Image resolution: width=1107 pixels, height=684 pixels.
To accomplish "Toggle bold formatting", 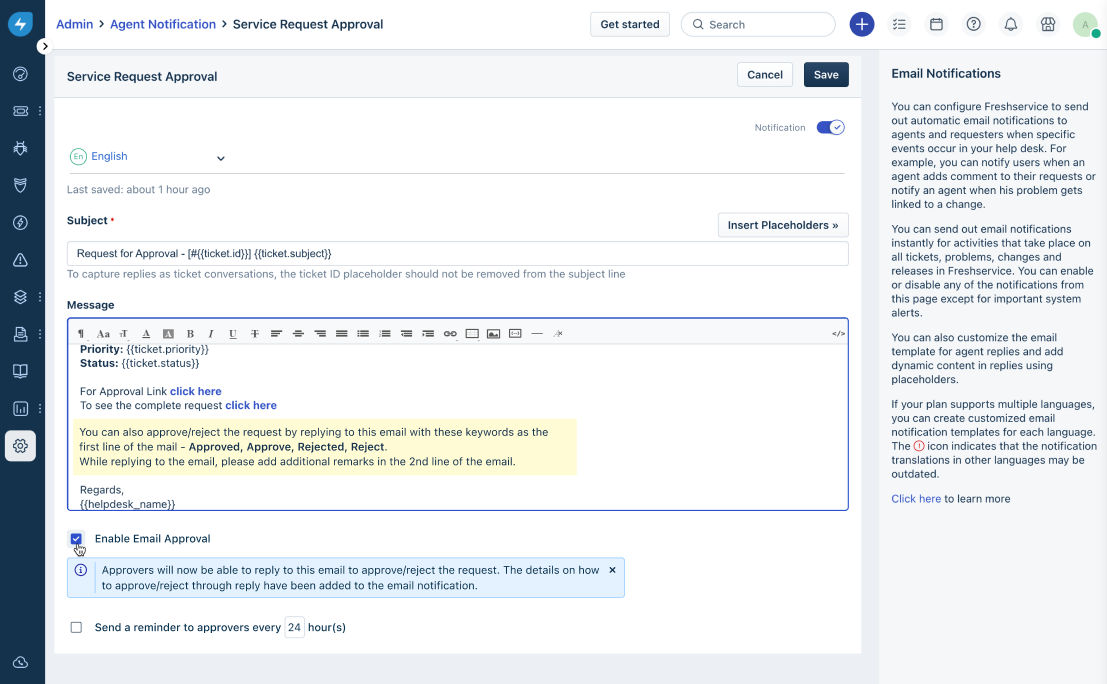I will [190, 334].
